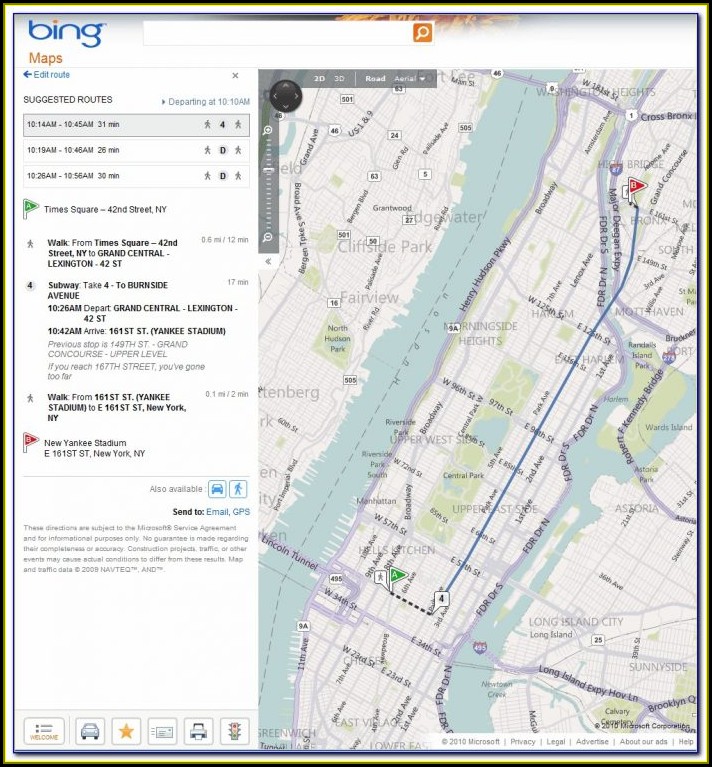The width and height of the screenshot is (712, 767).
Task: Switch to driving directions under Also available
Action: click(217, 489)
